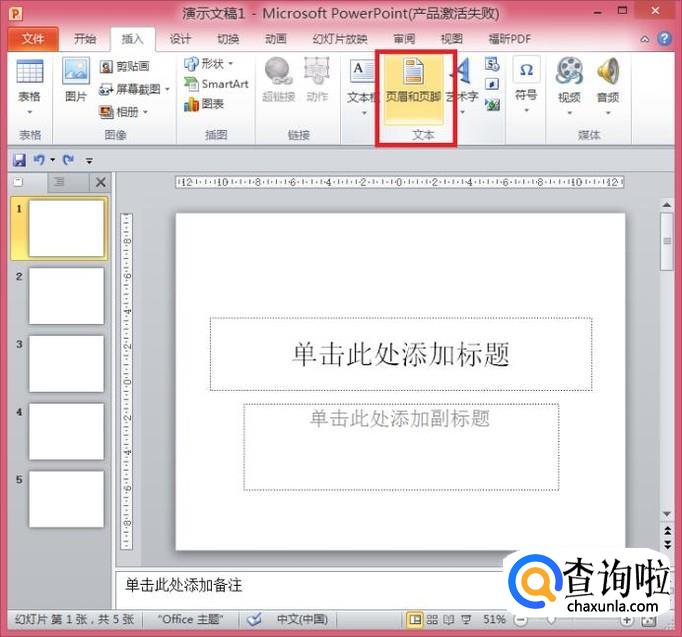Screen dimensions: 682x637
Task: Switch to the 动画 (Animations) tab
Action: point(276,39)
